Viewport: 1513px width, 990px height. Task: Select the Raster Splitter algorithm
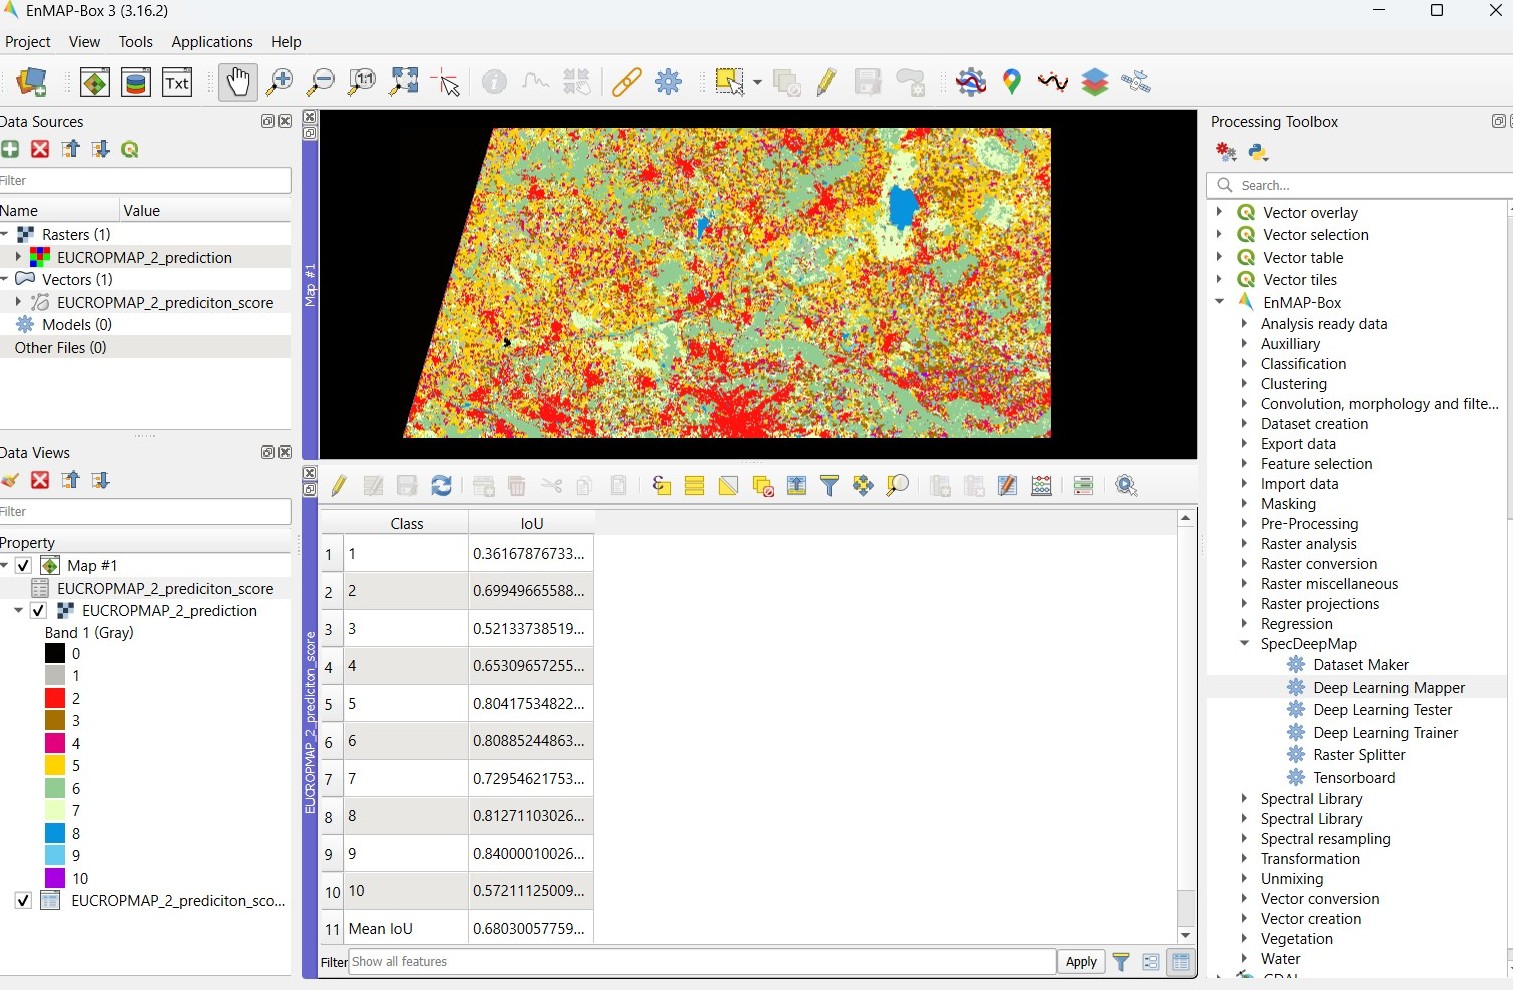[1359, 755]
